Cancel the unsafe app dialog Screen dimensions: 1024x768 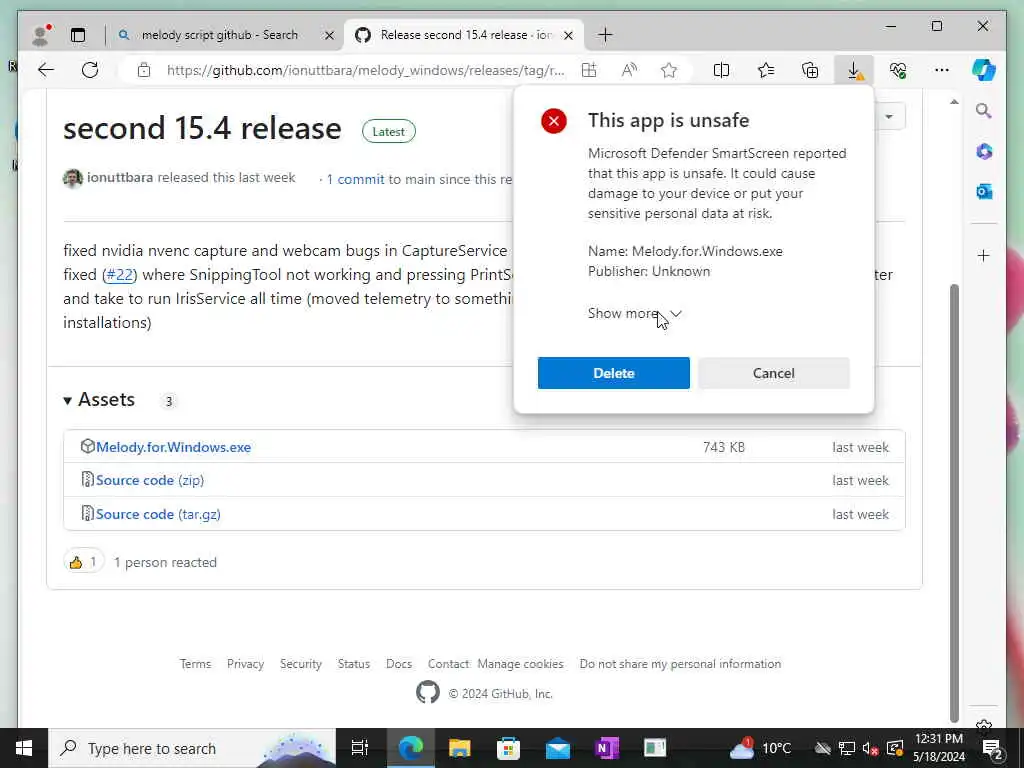[x=773, y=373]
